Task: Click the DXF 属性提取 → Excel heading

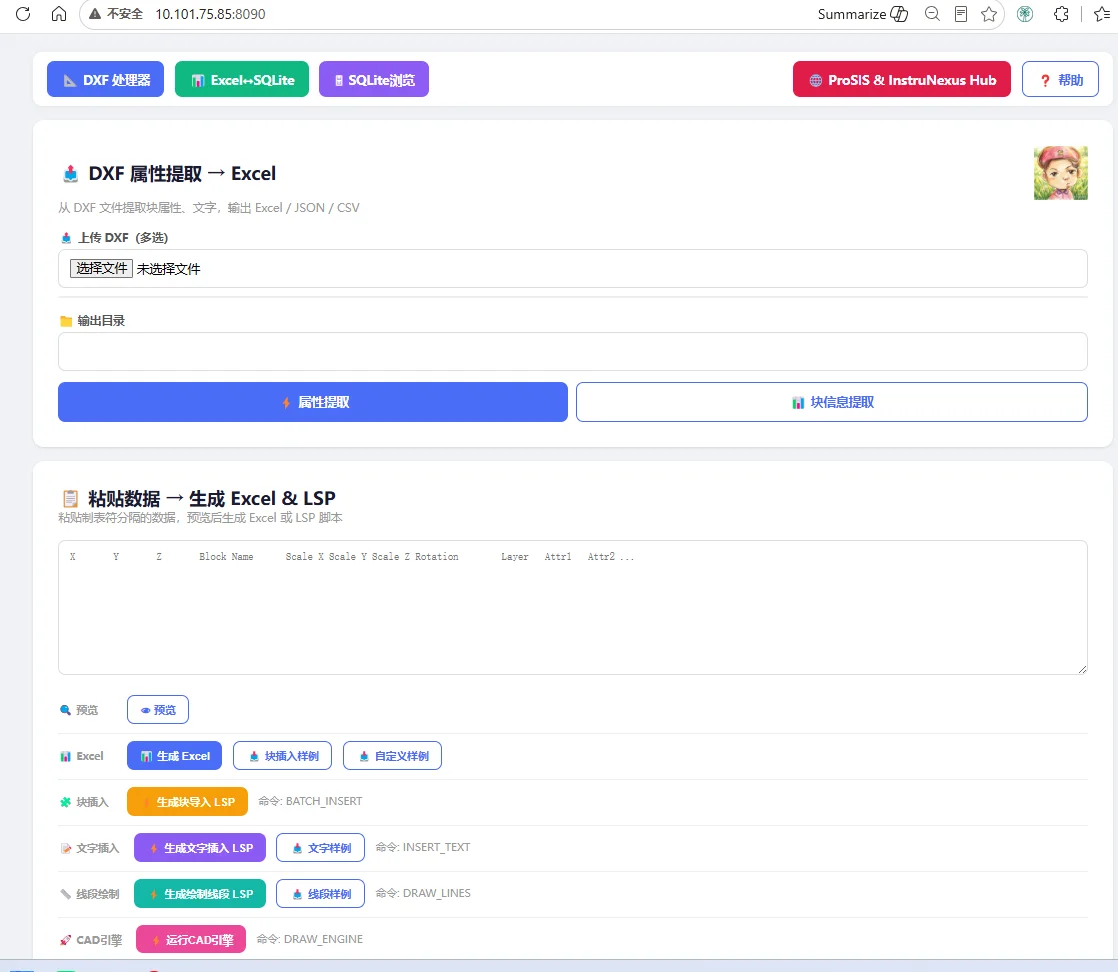Action: click(182, 173)
